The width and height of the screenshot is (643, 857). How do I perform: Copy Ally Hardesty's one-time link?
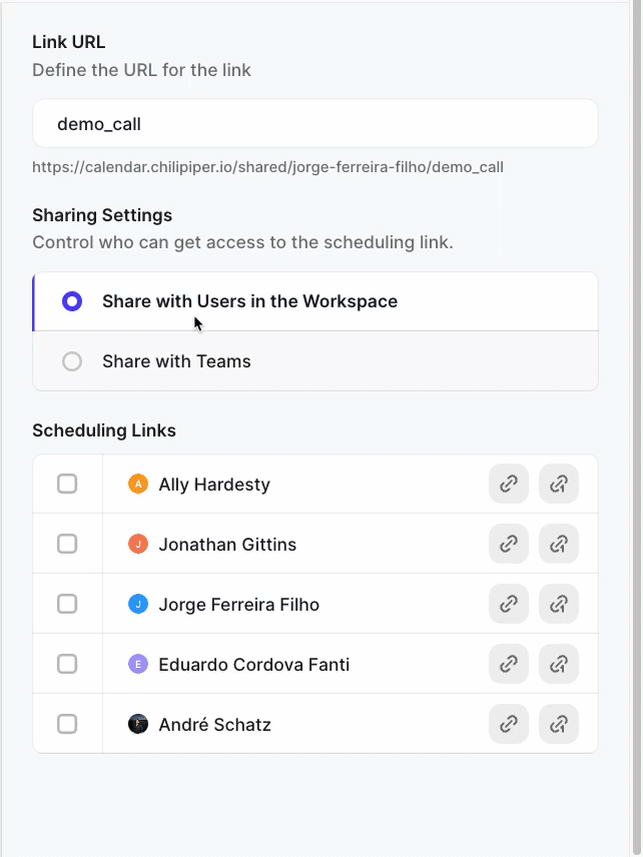coord(558,484)
